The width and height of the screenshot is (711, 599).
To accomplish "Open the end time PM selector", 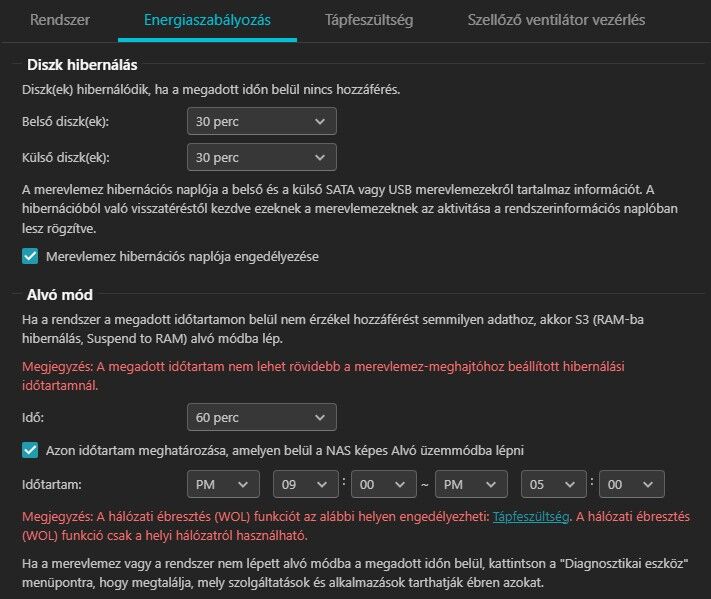I will click(x=471, y=484).
